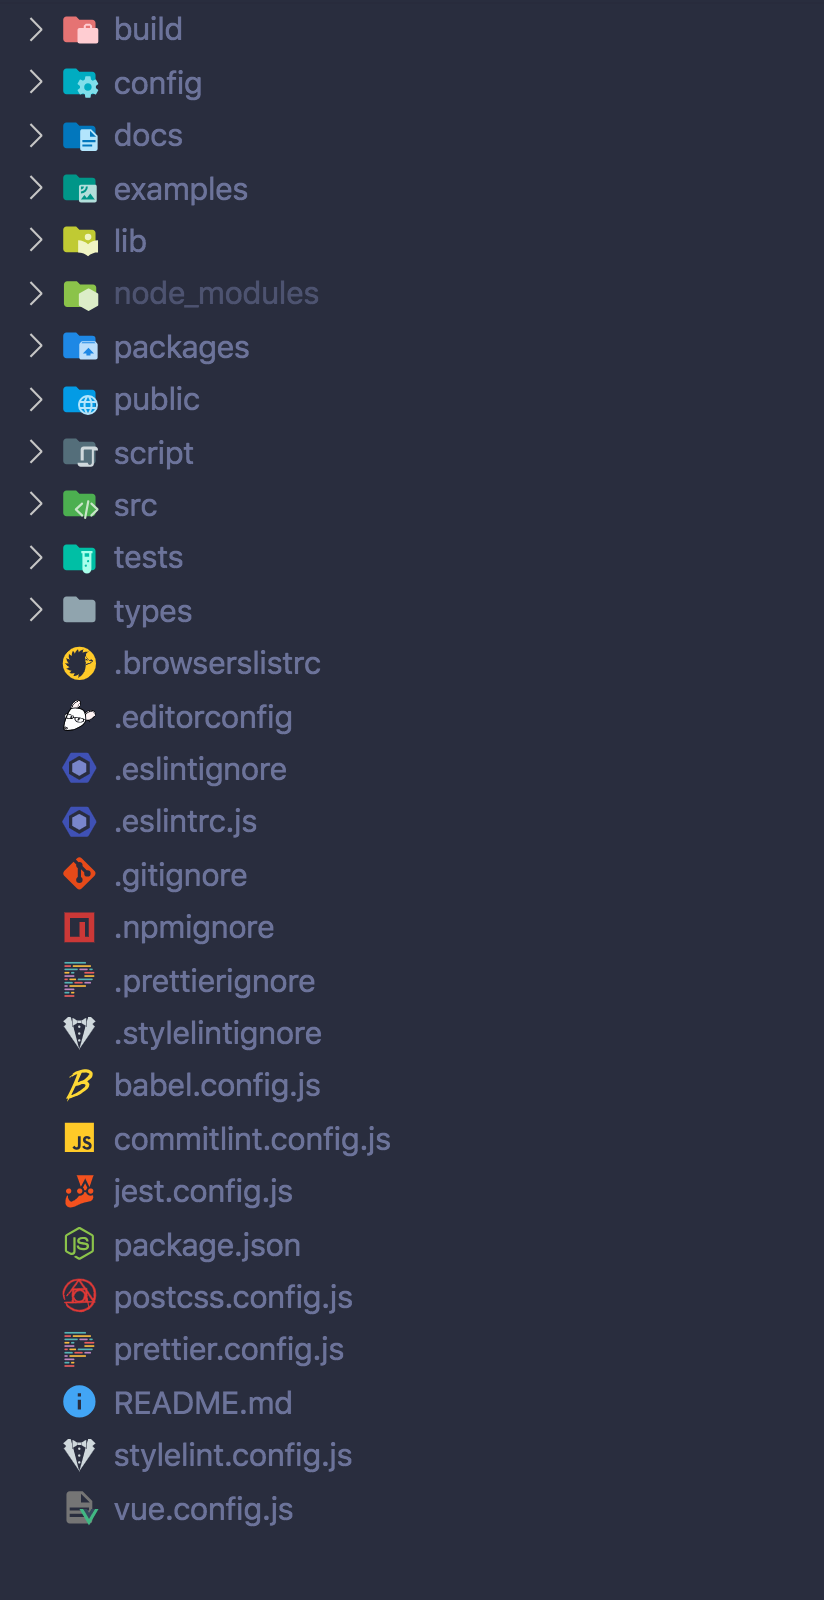Click the Stylelint icon beside stylelint.config.js
Viewport: 824px width, 1600px height.
pyautogui.click(x=79, y=1455)
